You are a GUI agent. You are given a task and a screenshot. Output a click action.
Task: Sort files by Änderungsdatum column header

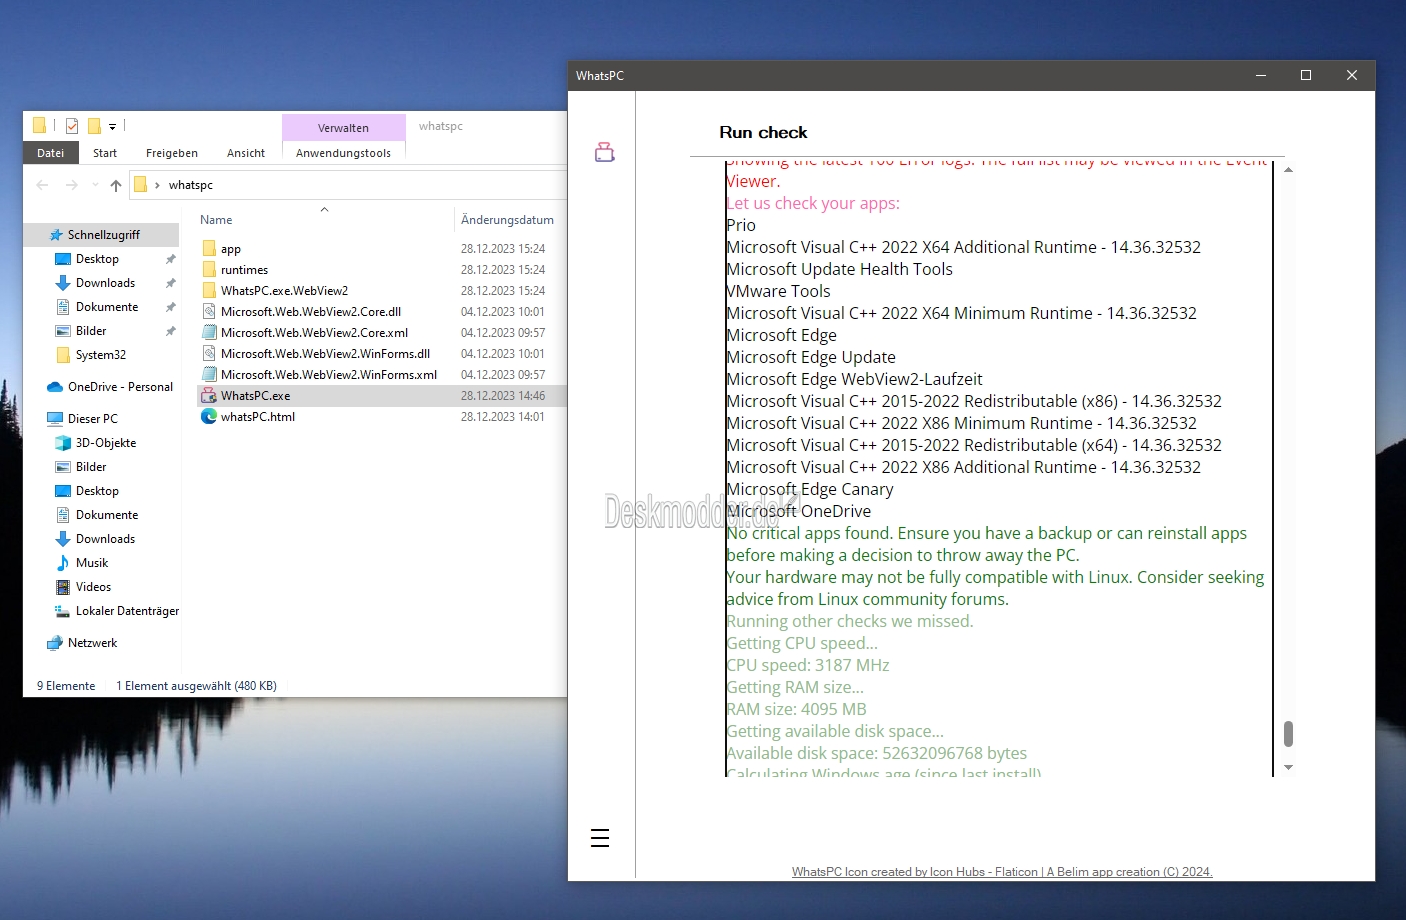pos(507,220)
